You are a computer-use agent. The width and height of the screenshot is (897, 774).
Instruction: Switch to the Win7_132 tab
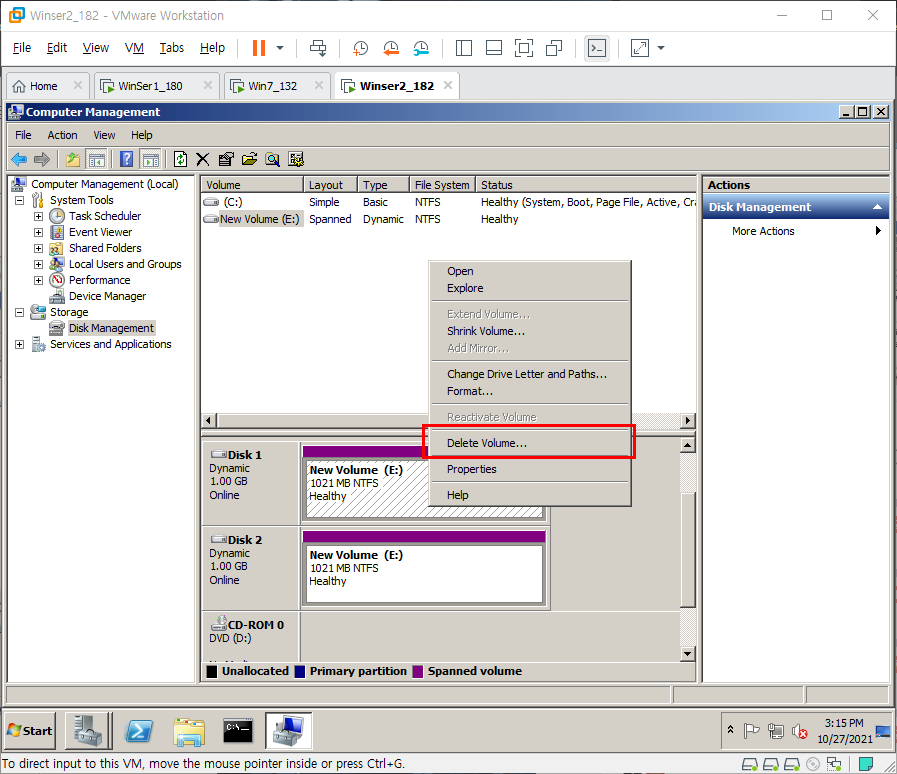pyautogui.click(x=272, y=86)
